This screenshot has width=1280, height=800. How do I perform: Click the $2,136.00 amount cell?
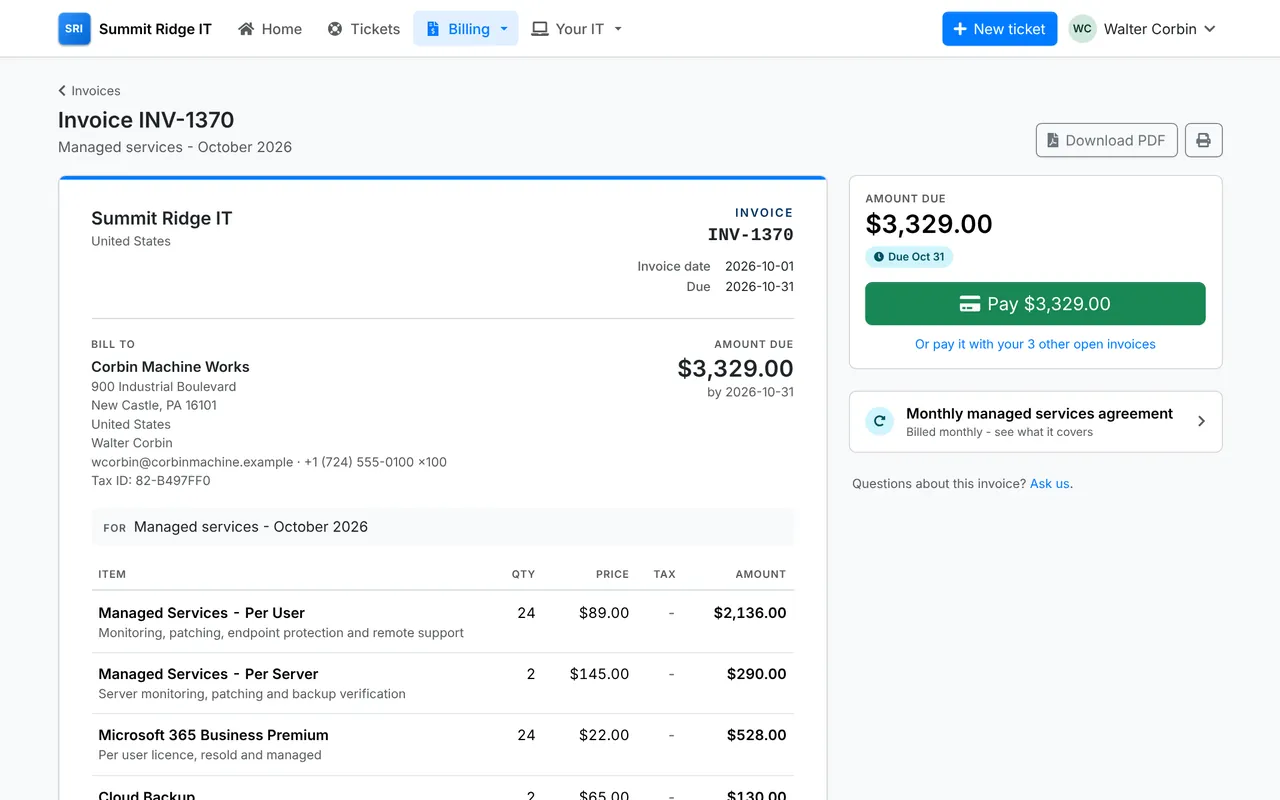pos(750,613)
